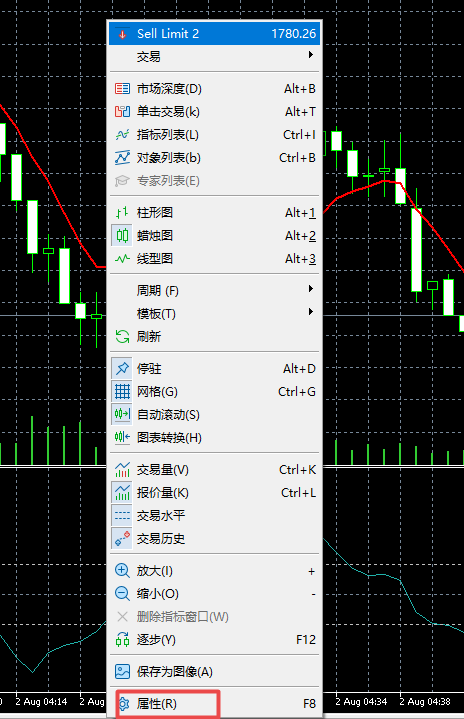Viewport: 464px width, 719px height.
Task: Click the 图表转换(H) icon
Action: [x=122, y=437]
